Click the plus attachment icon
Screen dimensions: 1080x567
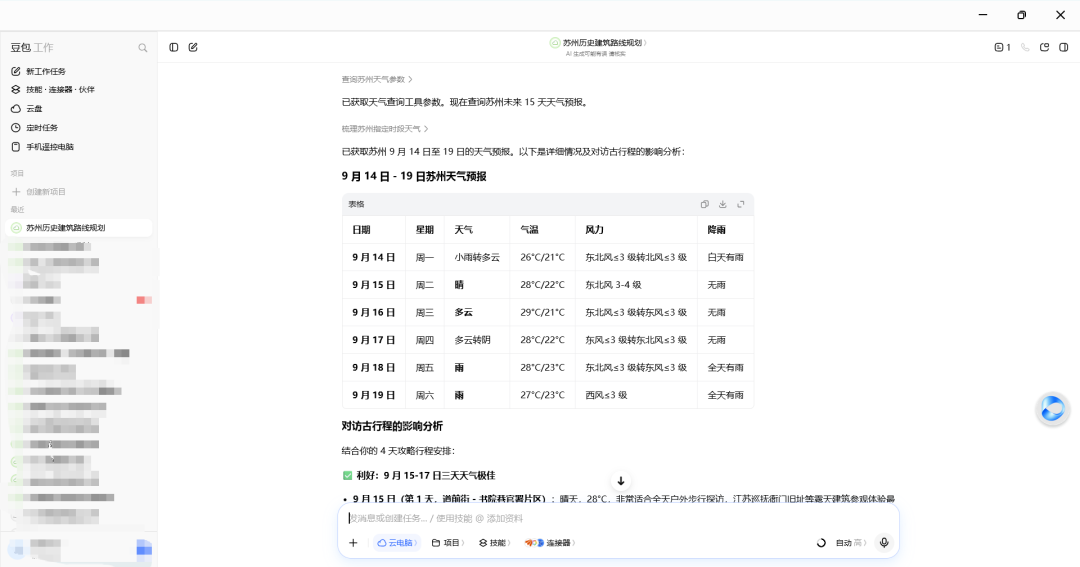(x=353, y=543)
